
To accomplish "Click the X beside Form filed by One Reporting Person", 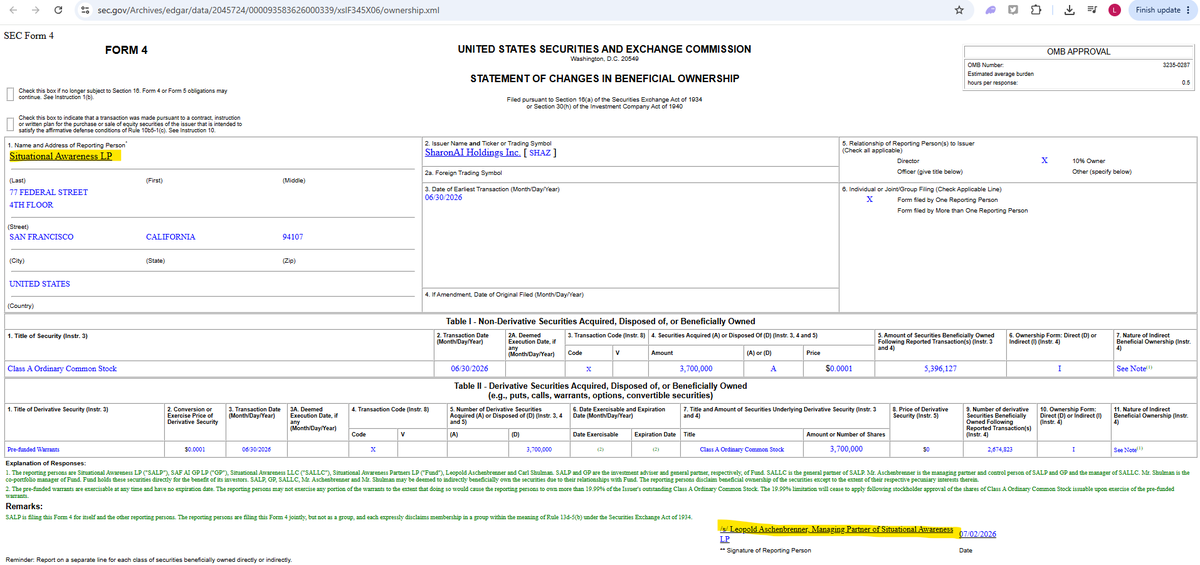I will click(x=870, y=199).
